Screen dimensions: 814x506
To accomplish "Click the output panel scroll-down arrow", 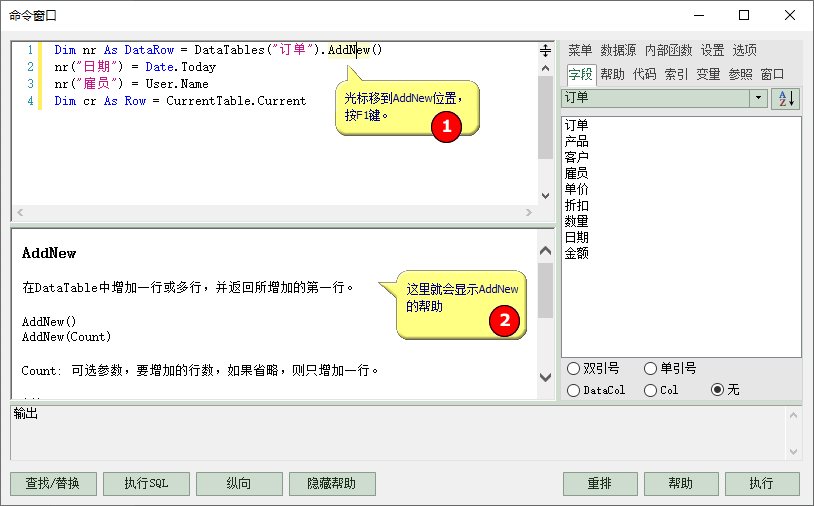I will click(x=793, y=450).
